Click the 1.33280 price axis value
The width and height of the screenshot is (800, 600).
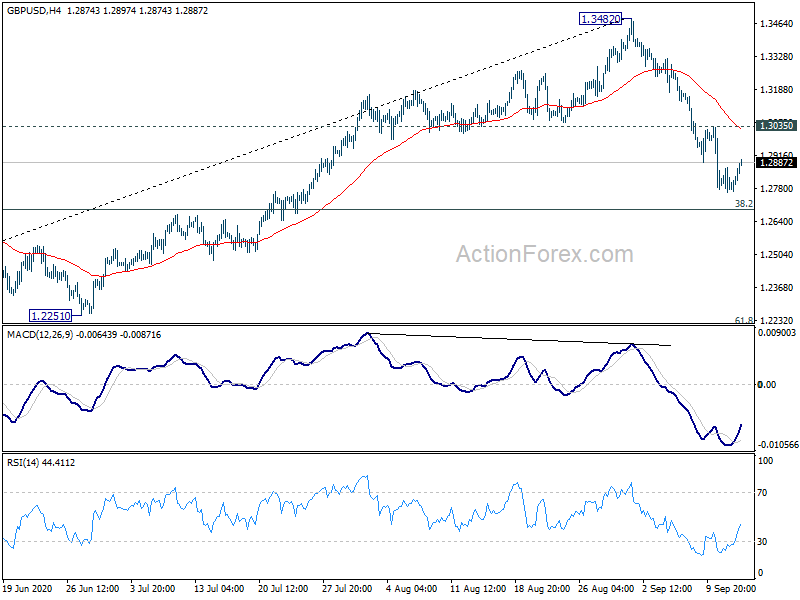(x=777, y=57)
